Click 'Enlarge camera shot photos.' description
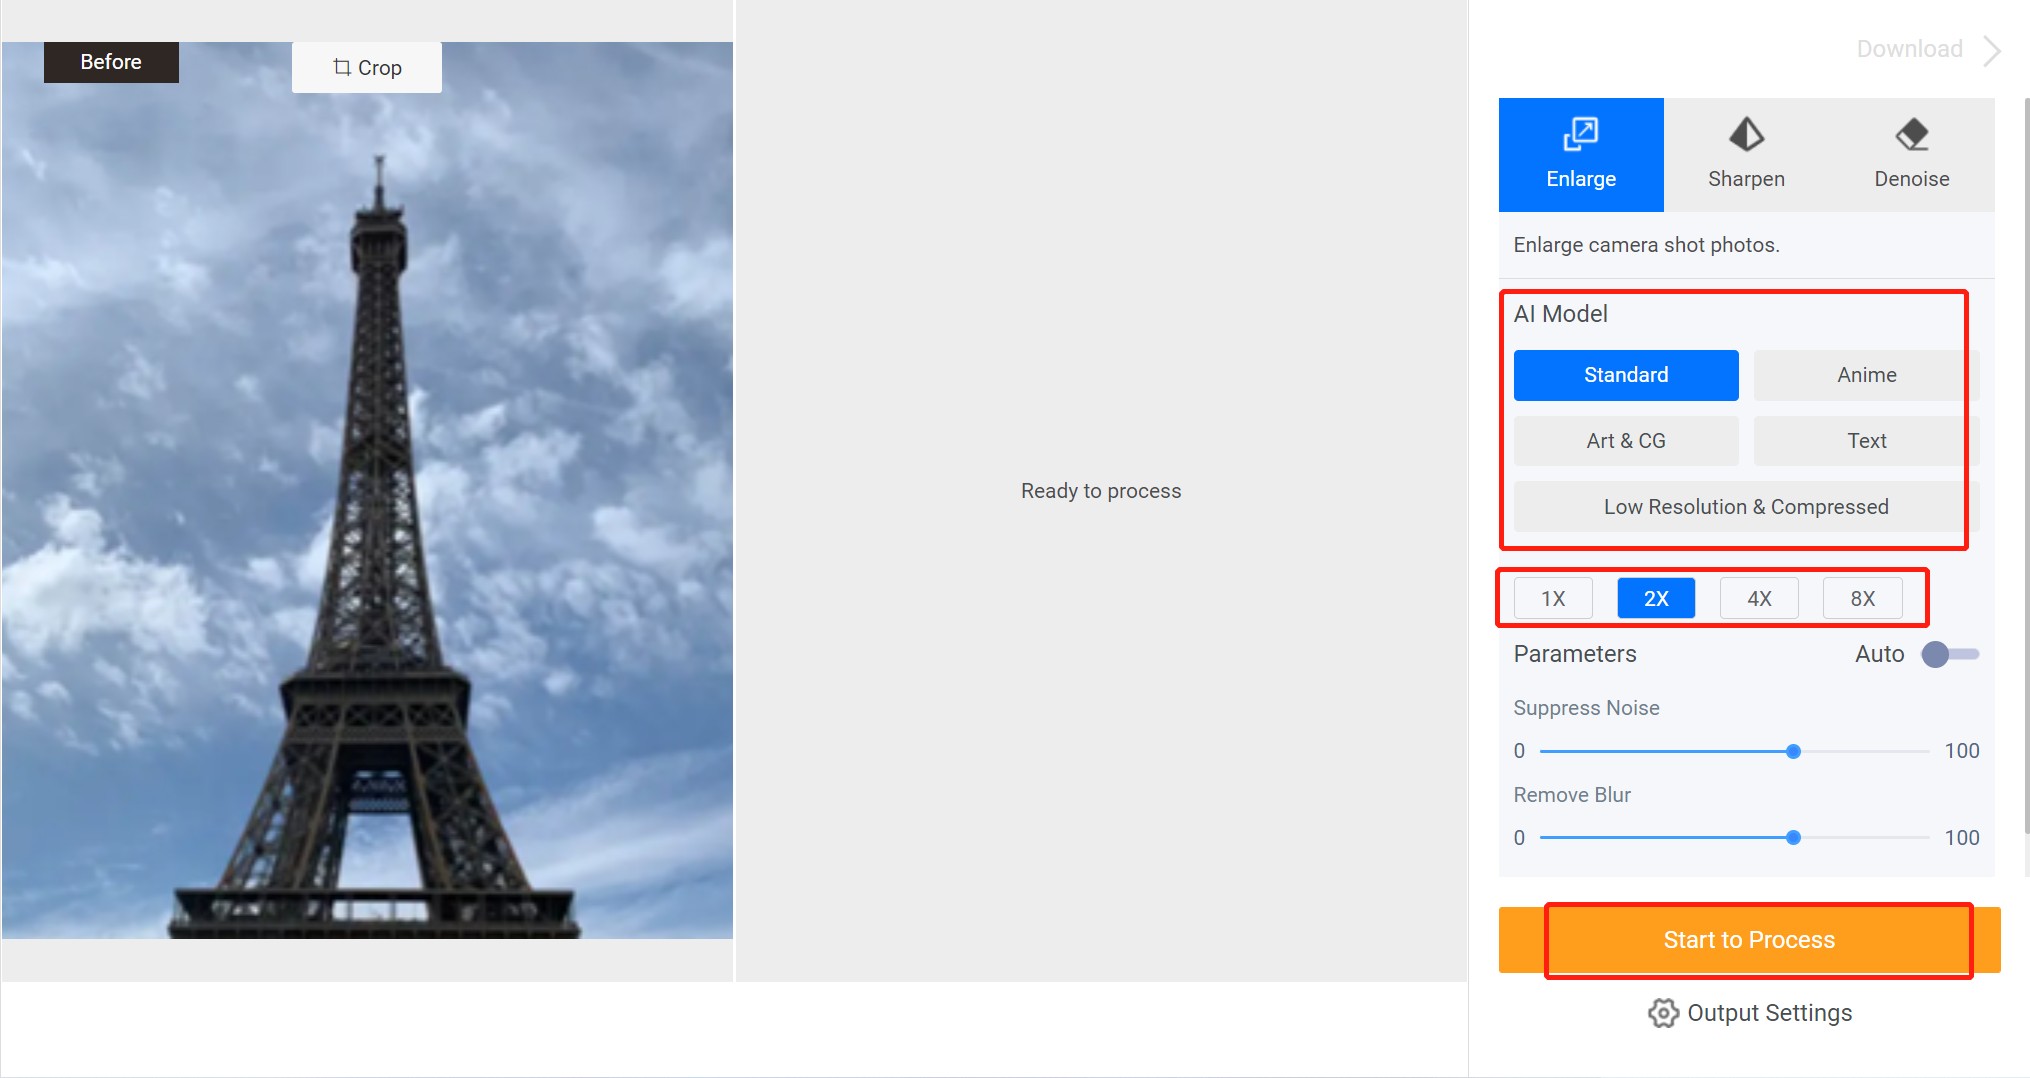2030x1078 pixels. pyautogui.click(x=1646, y=245)
